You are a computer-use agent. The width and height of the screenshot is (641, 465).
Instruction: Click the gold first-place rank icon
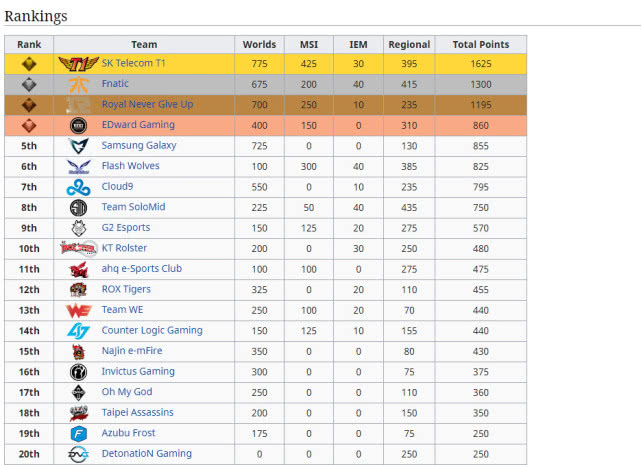tap(29, 64)
